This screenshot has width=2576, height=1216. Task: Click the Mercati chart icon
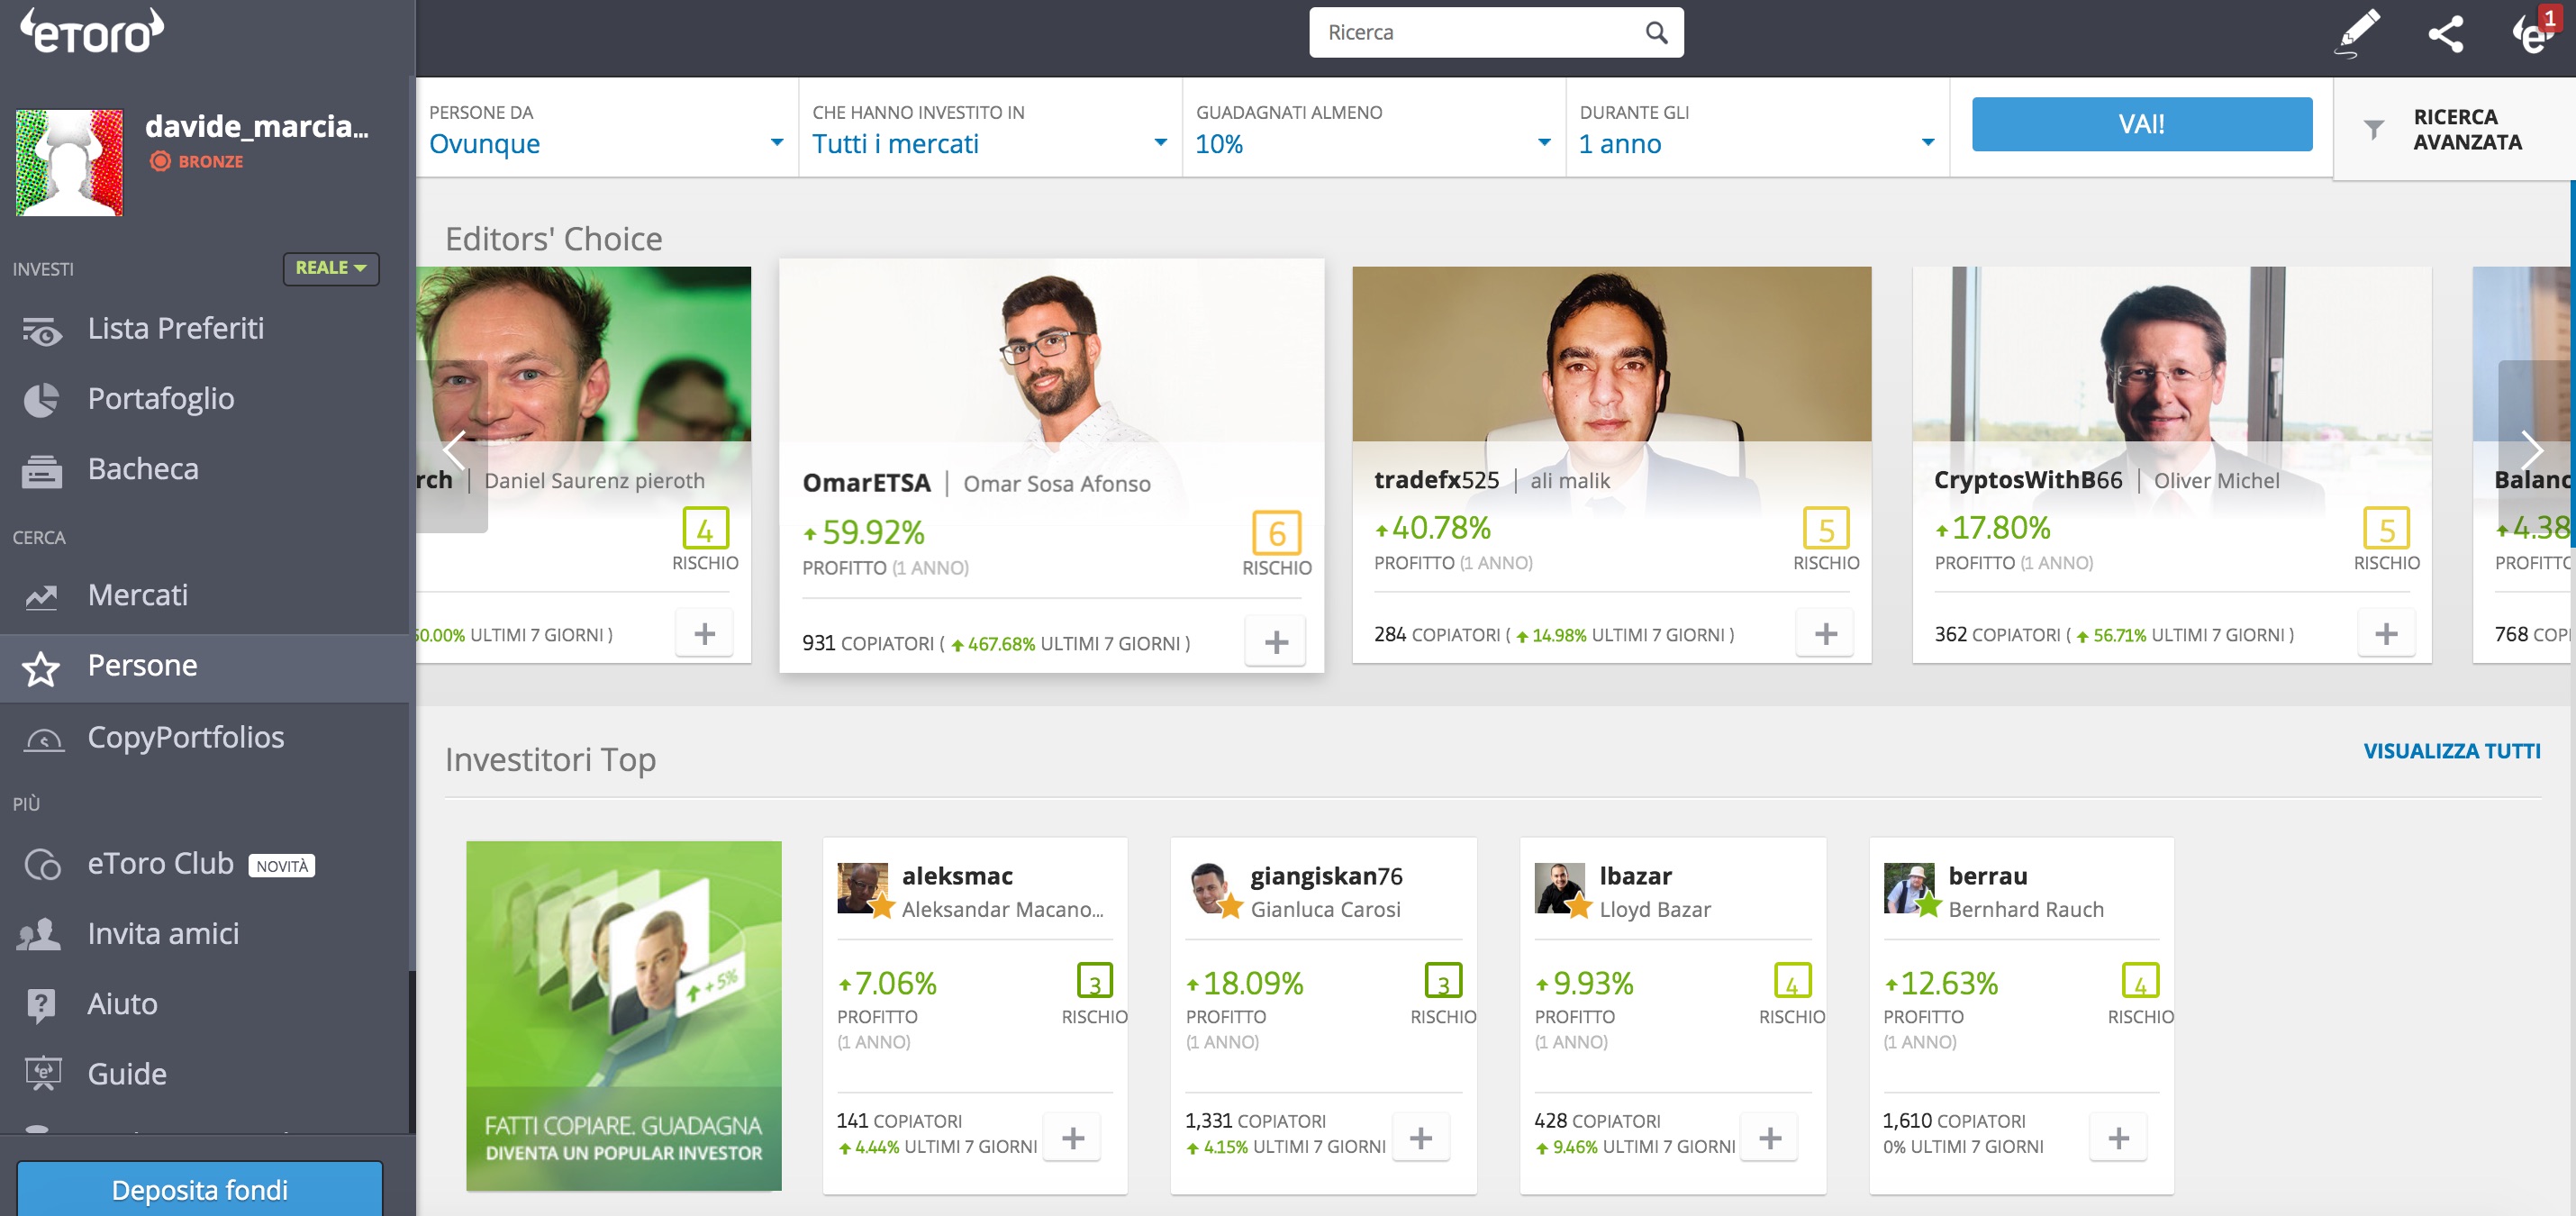point(42,597)
